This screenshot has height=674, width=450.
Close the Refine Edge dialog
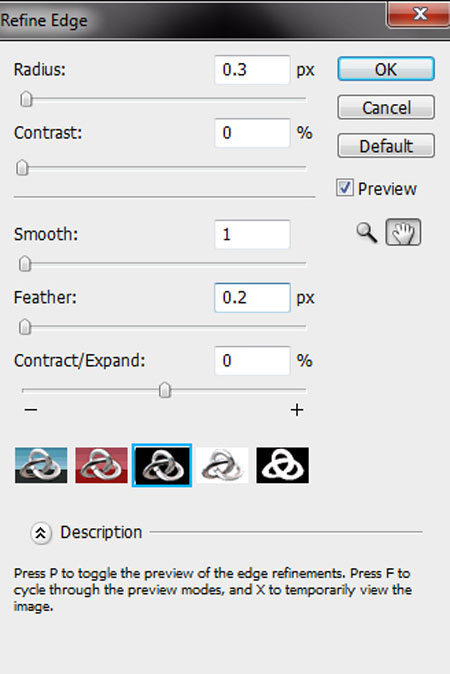coord(419,14)
